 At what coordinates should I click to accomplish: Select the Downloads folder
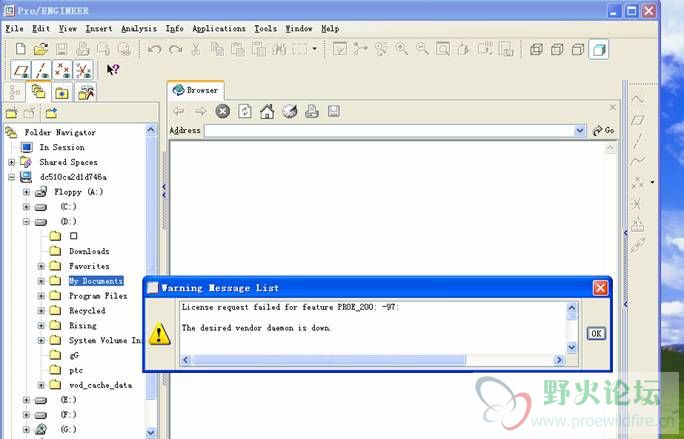coord(89,251)
